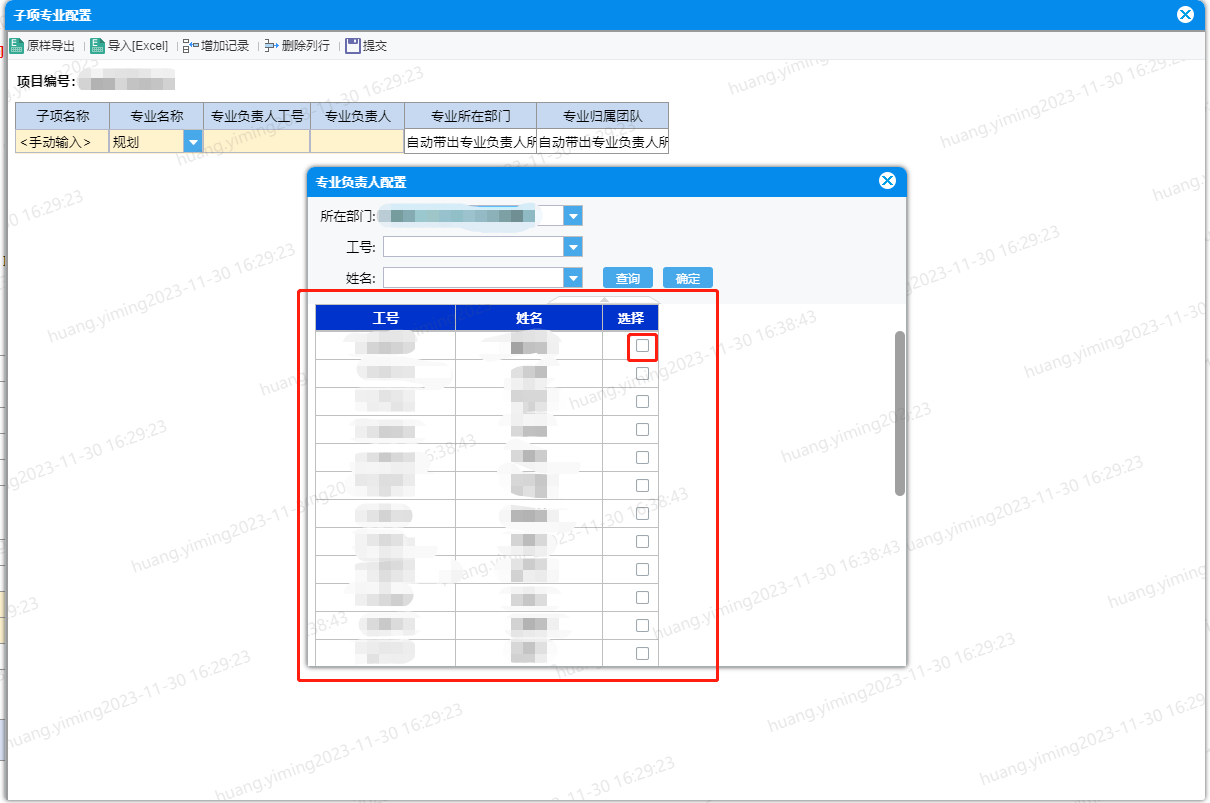1210x803 pixels.
Task: Open the 所在部门 dropdown arrow
Action: coord(573,216)
